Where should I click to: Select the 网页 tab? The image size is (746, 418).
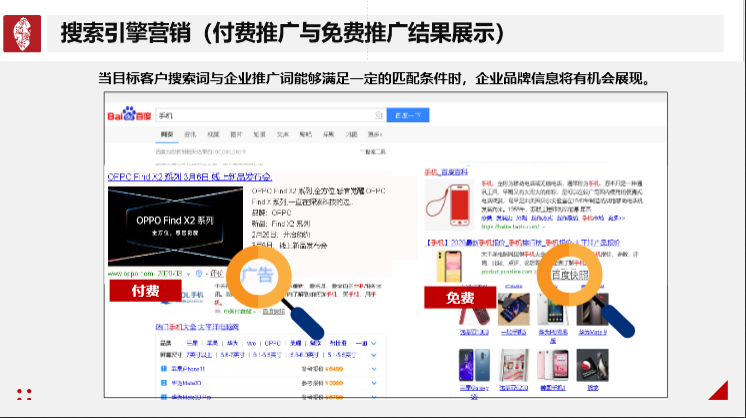pyautogui.click(x=167, y=135)
